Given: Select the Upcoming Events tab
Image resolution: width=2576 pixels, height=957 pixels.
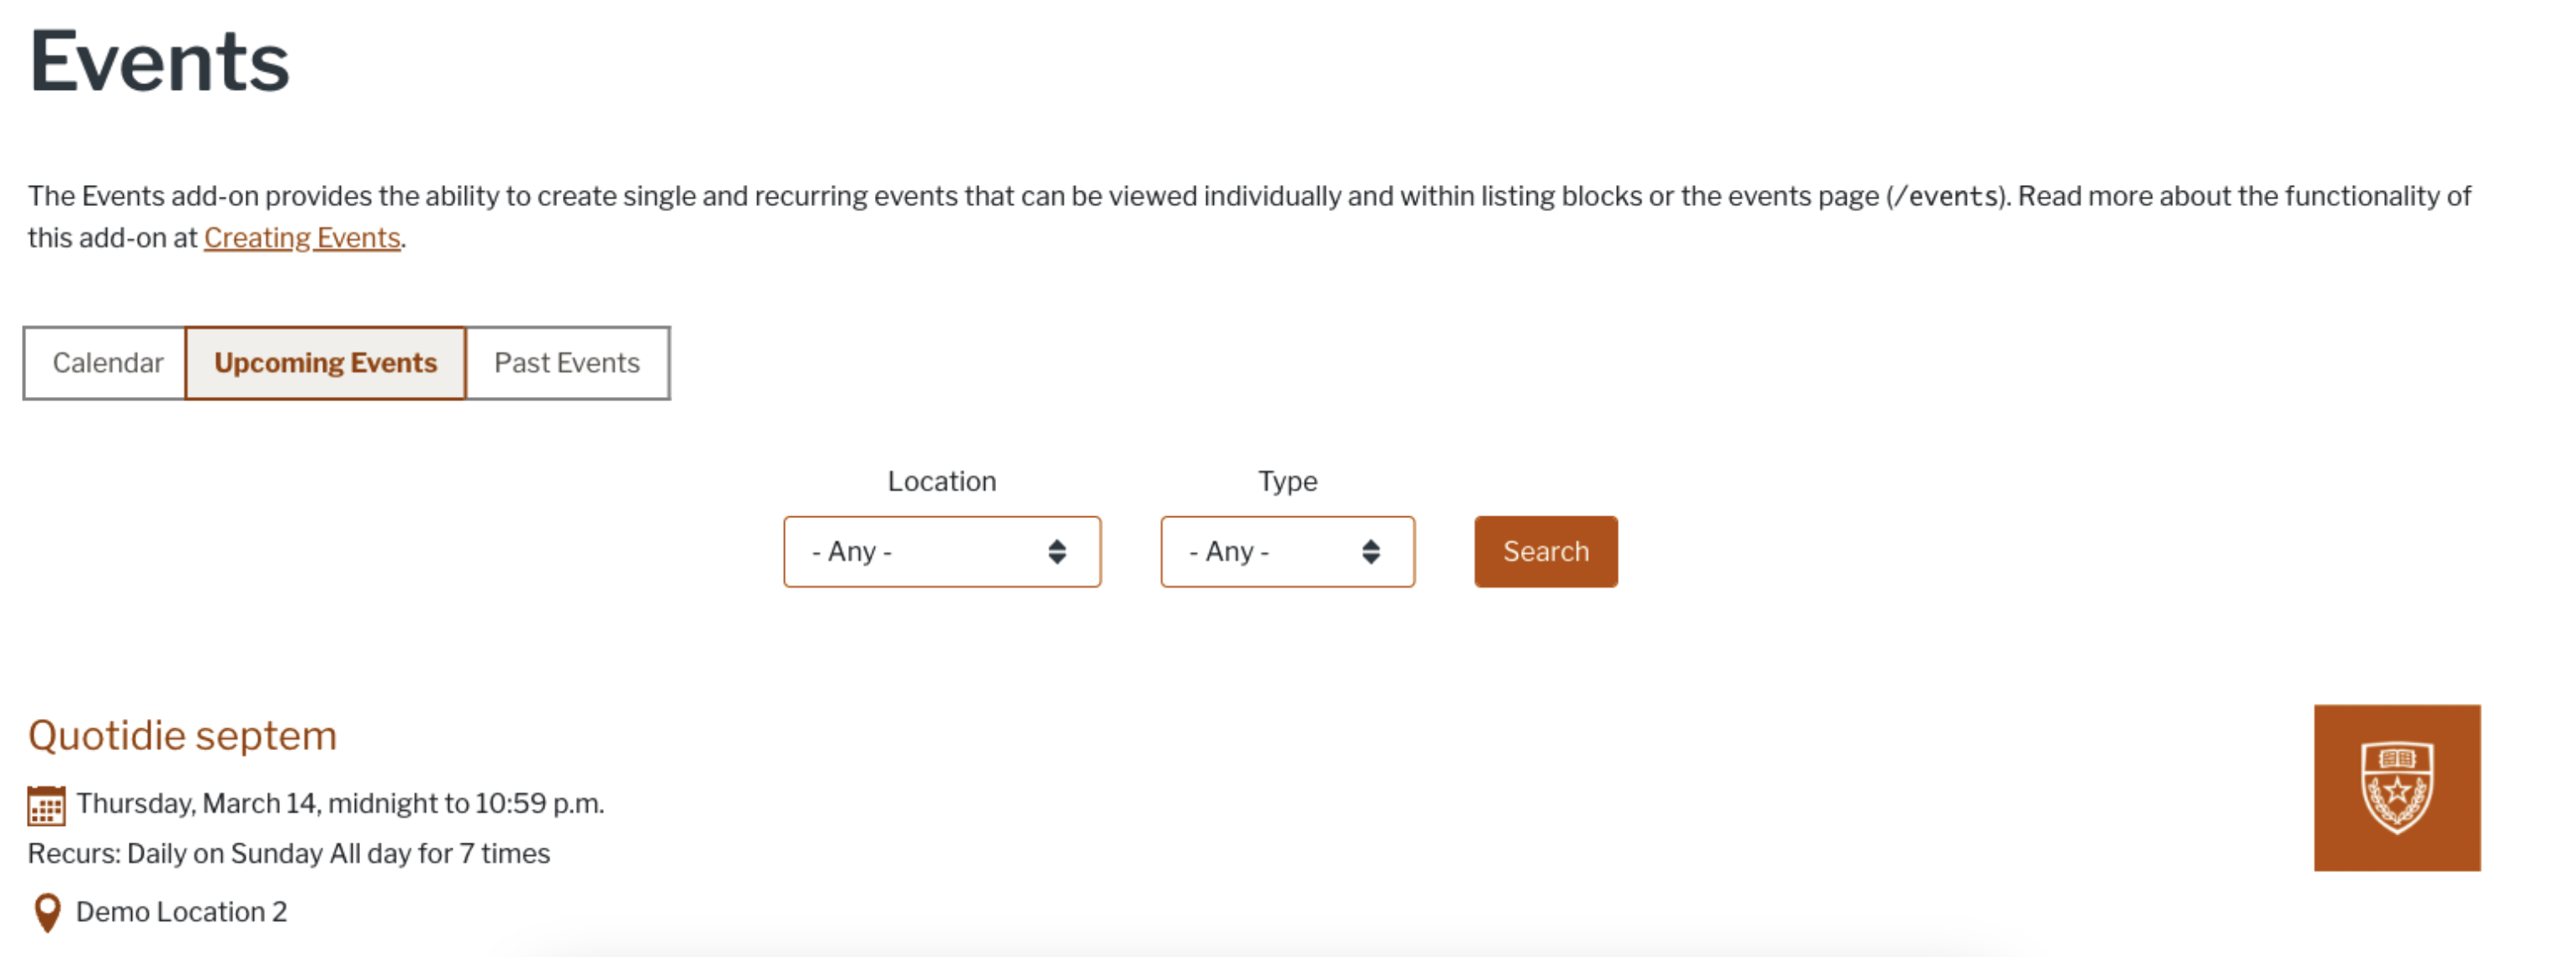Looking at the screenshot, I should pos(325,363).
